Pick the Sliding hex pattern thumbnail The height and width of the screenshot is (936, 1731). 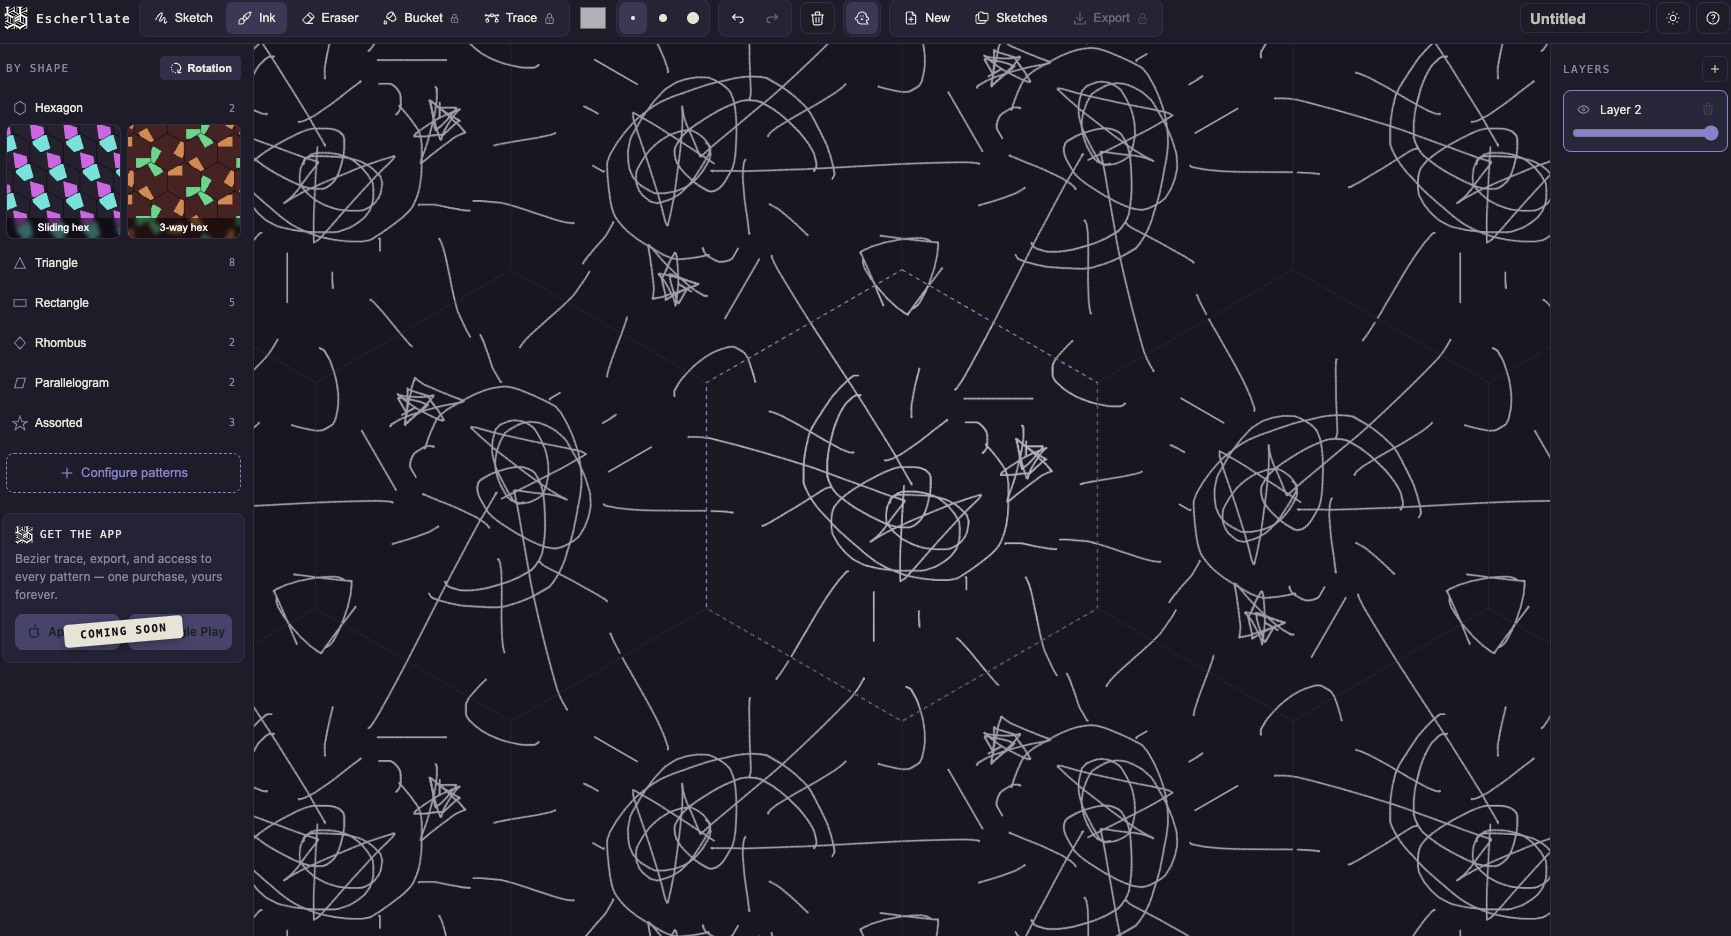click(63, 181)
